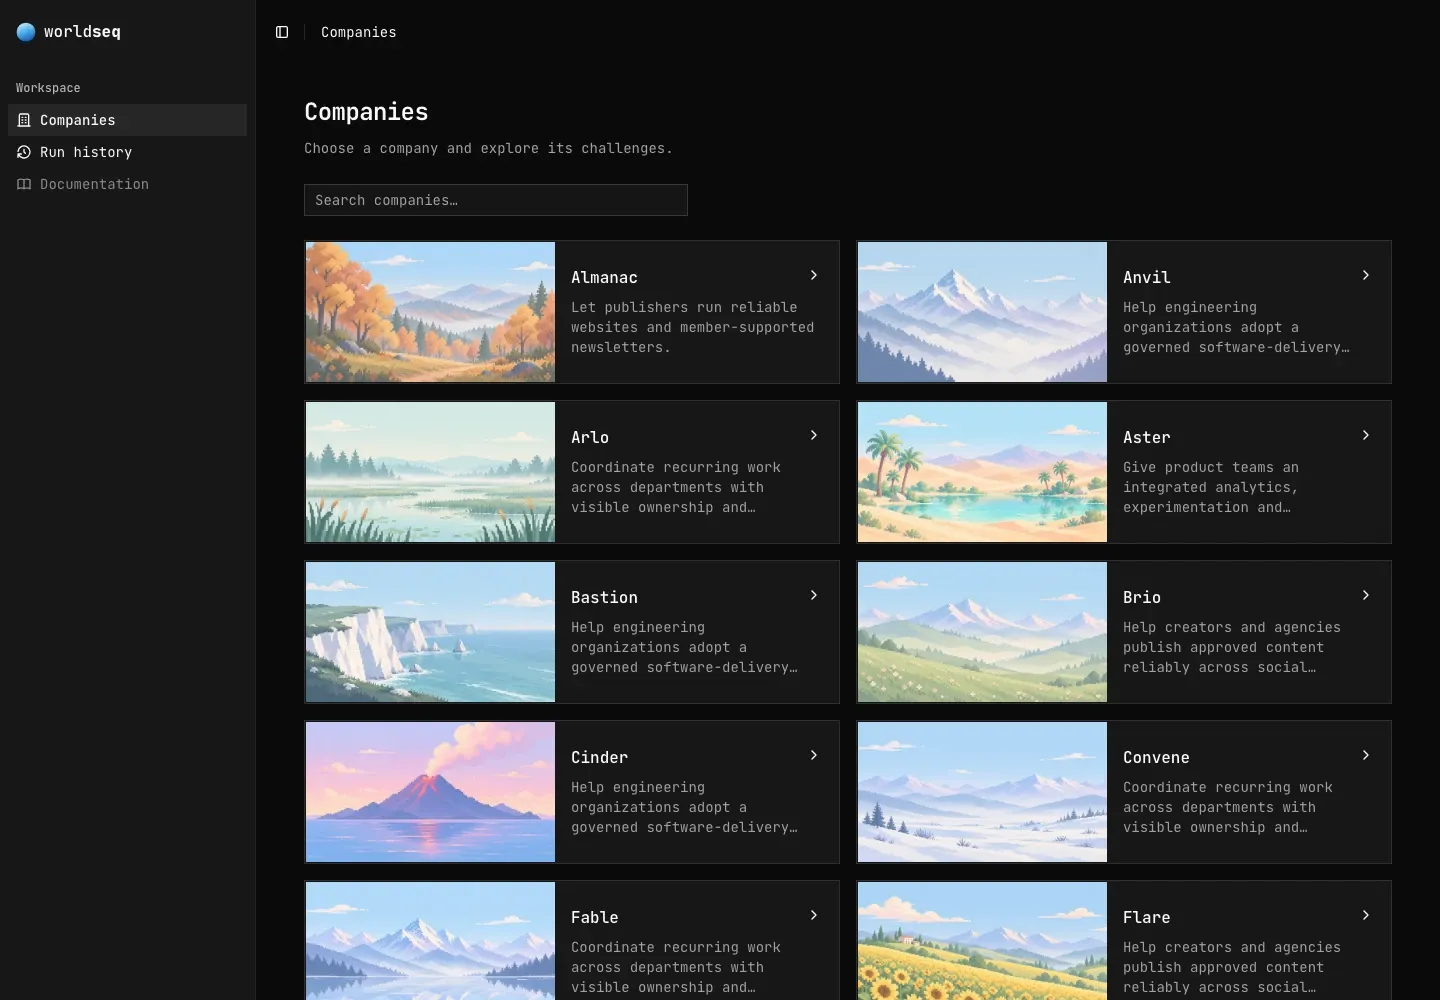The image size is (1440, 1000).
Task: Open Documentation in the sidebar
Action: click(127, 184)
